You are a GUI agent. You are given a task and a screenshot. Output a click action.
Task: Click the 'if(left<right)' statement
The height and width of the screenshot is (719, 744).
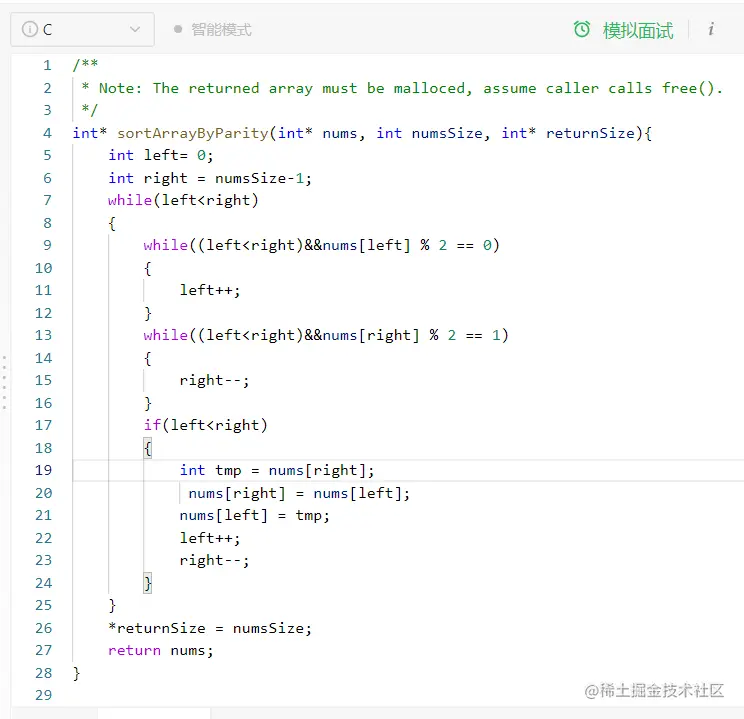(205, 425)
